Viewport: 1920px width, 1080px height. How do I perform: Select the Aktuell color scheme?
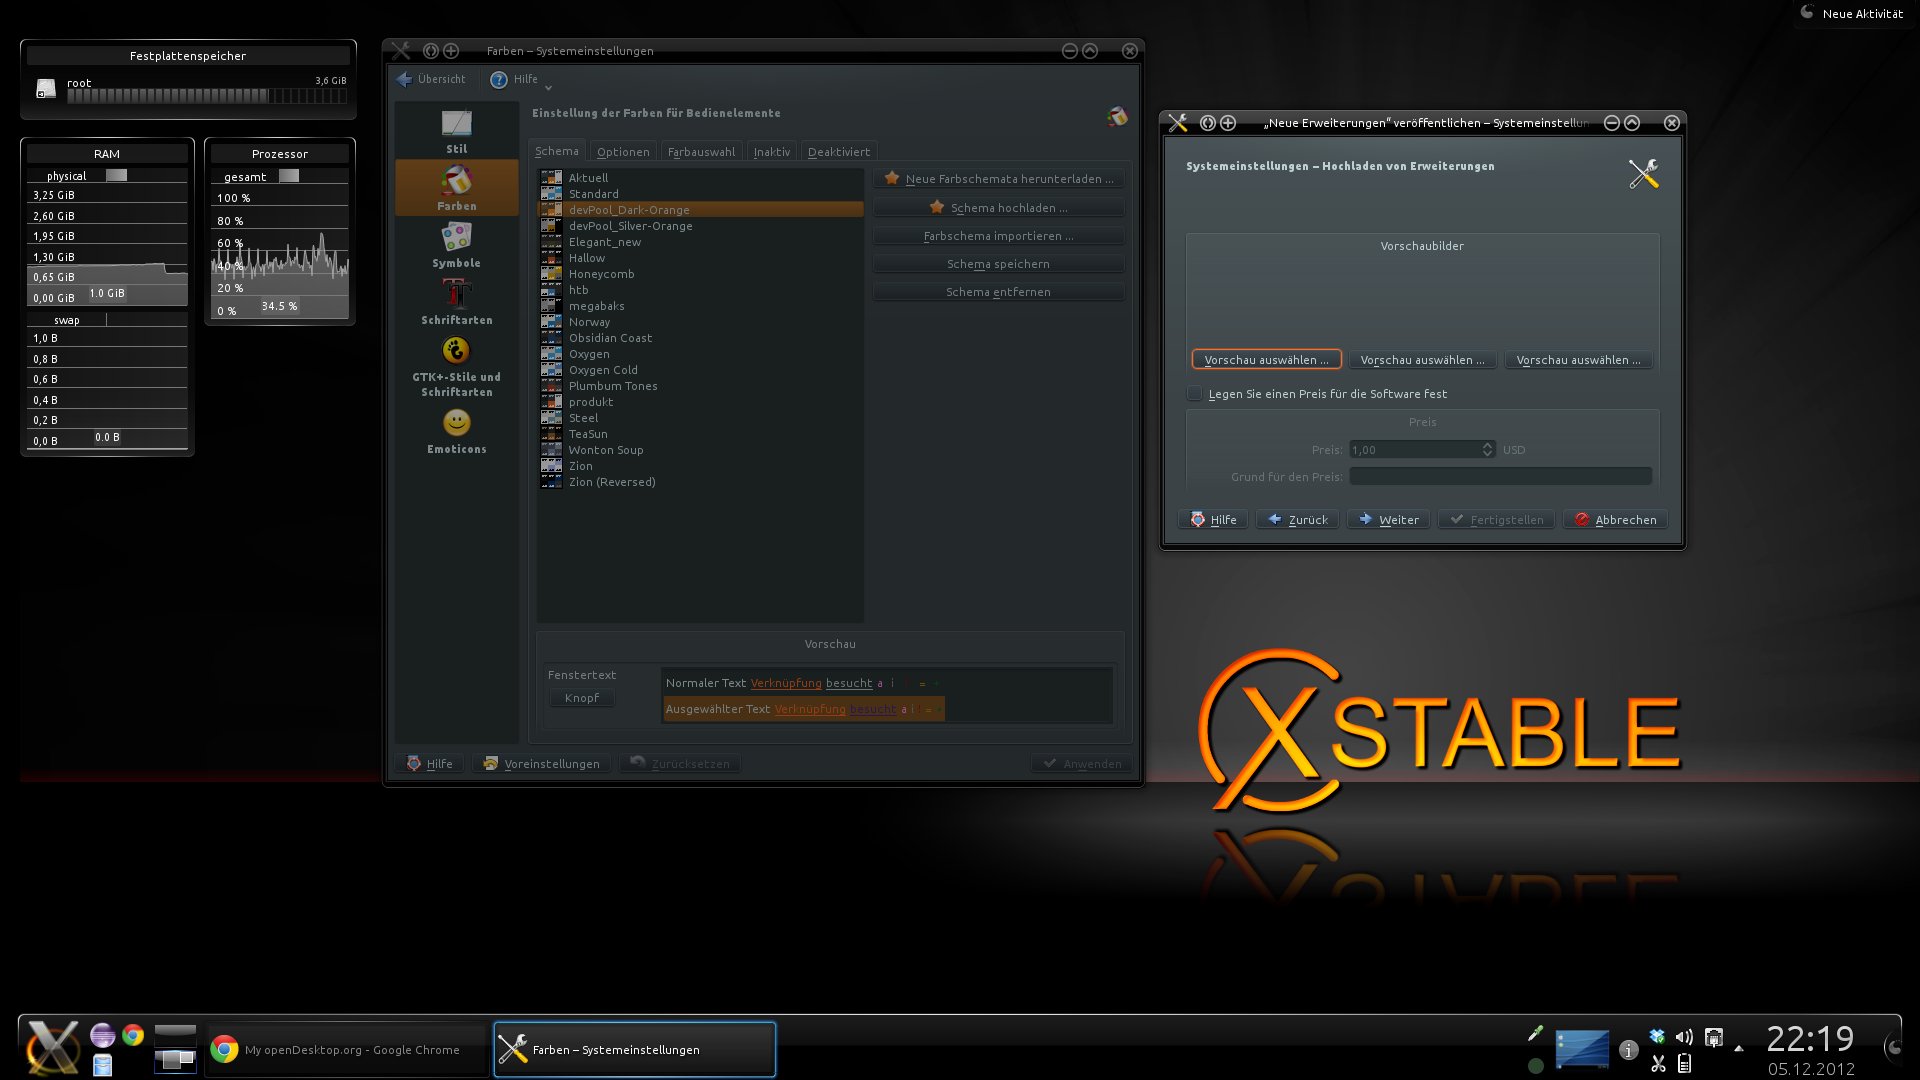click(x=700, y=178)
